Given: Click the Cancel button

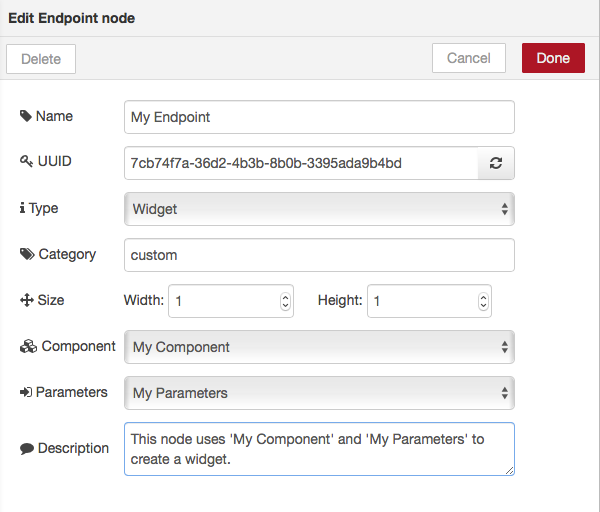Looking at the screenshot, I should (469, 58).
